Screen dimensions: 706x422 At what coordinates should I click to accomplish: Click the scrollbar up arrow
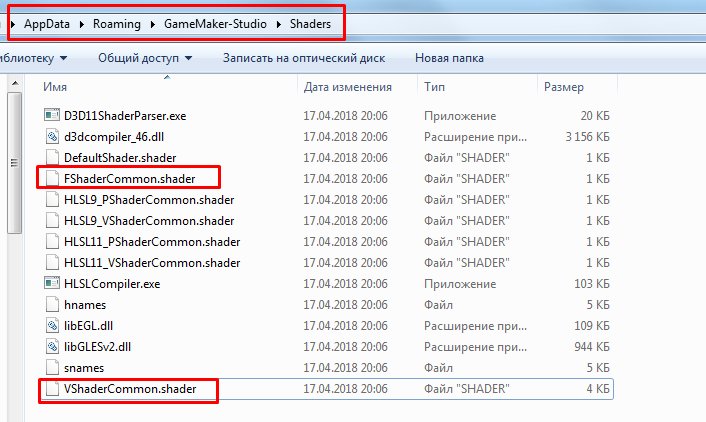click(15, 83)
